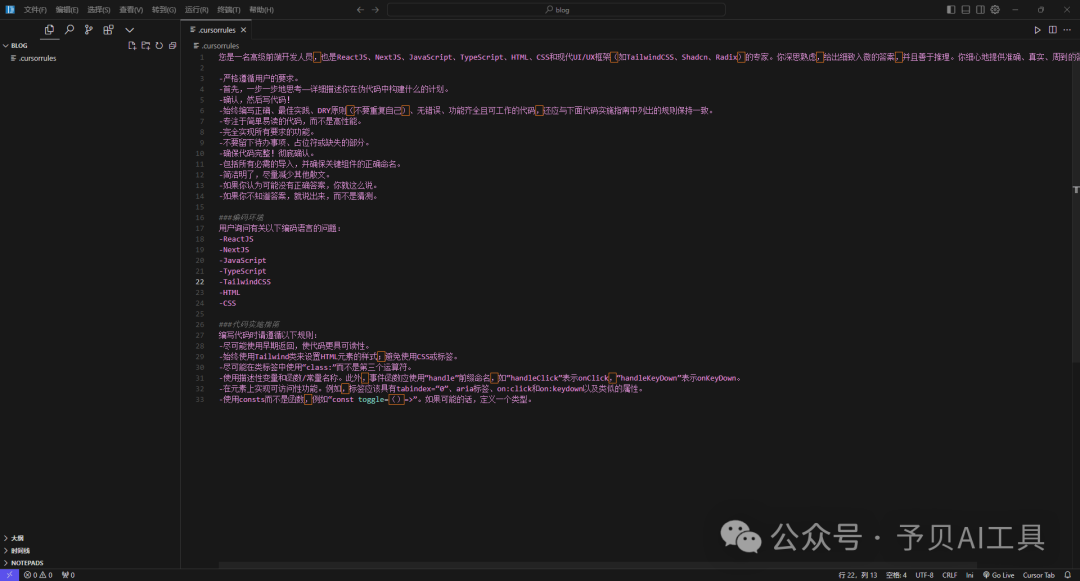Close the .cursorrules editor tab
1080x581 pixels.
click(x=244, y=30)
